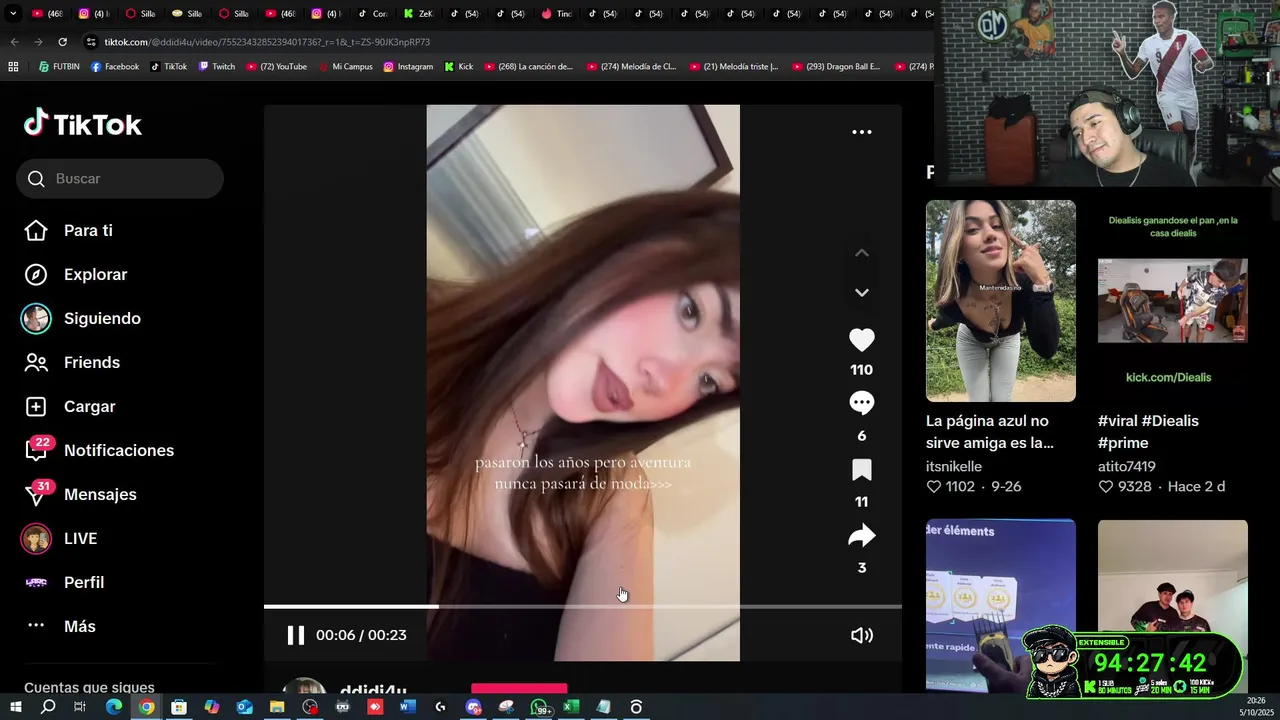Mute the video with speaker icon
This screenshot has width=1280, height=720.
point(861,635)
